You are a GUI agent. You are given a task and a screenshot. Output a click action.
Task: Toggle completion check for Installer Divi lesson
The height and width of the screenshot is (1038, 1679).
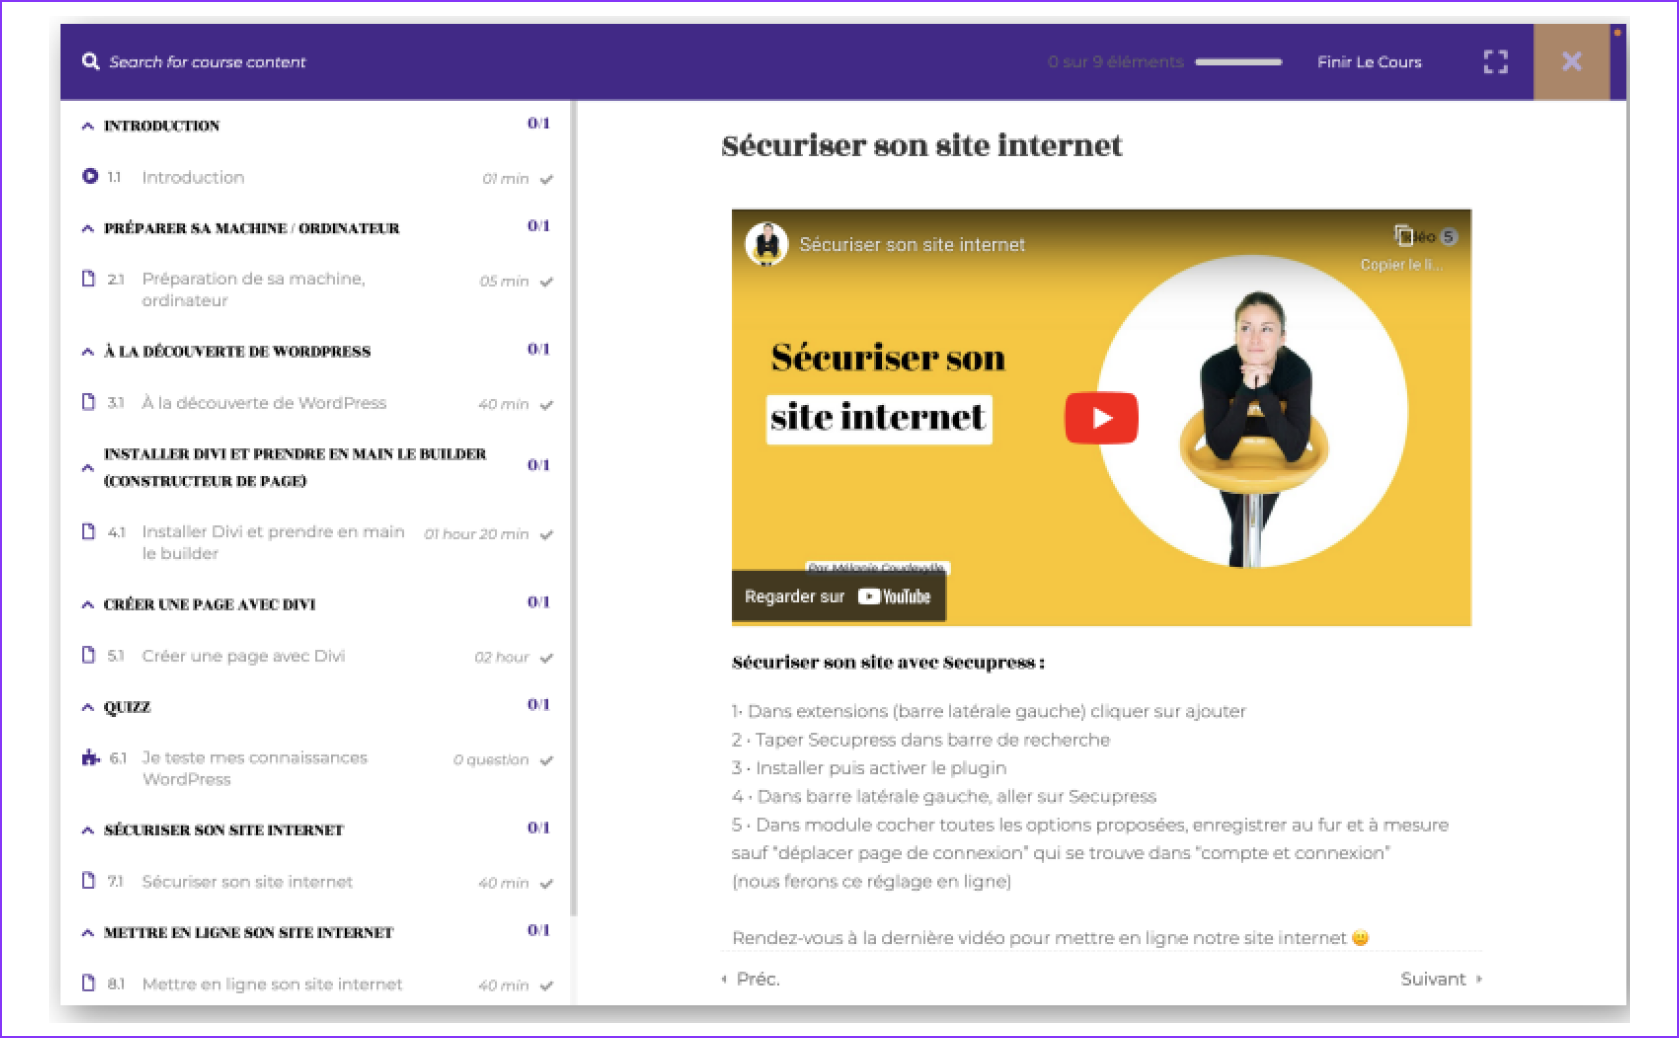[x=547, y=535]
